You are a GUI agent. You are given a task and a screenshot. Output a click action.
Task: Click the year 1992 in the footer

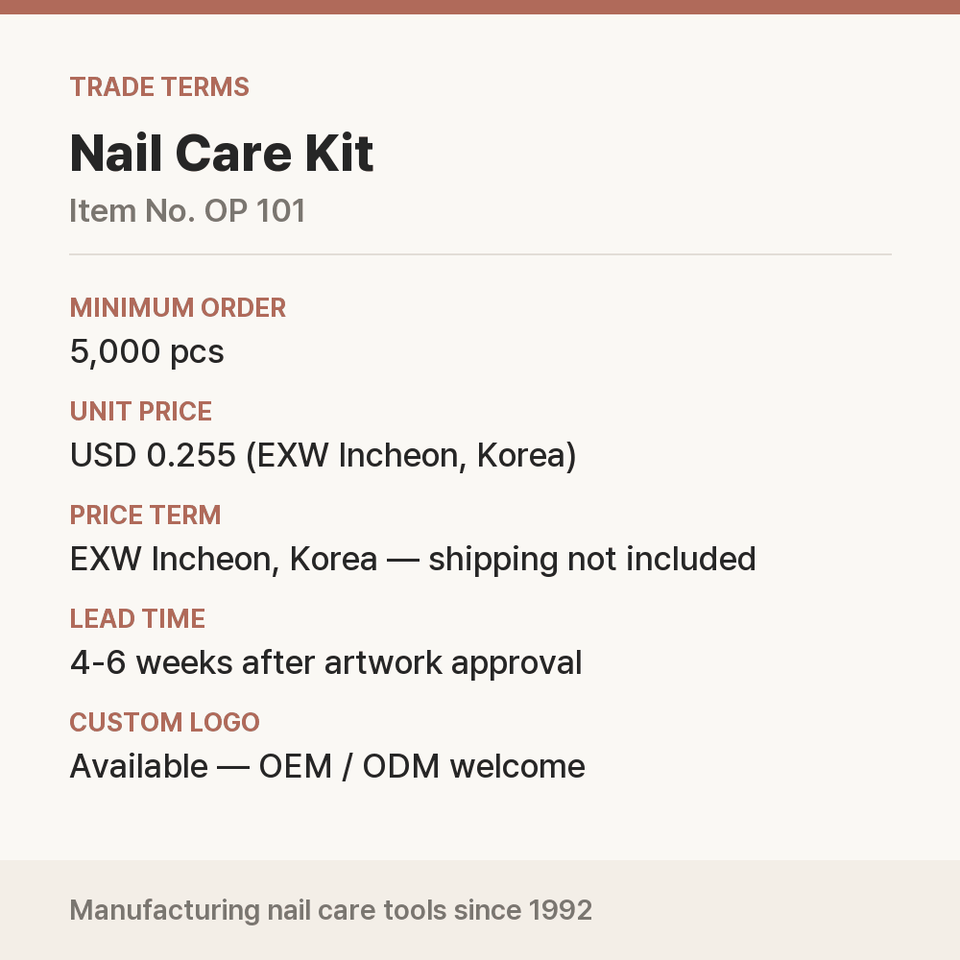point(560,910)
